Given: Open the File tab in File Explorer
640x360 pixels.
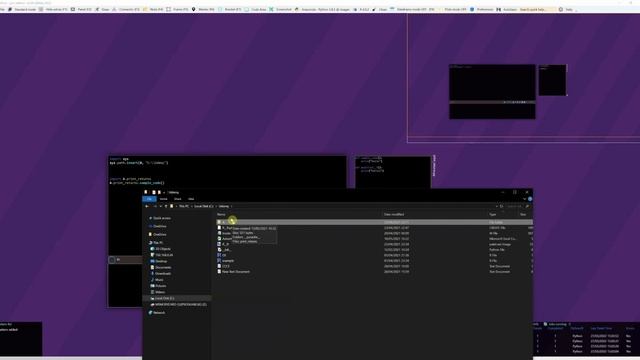Looking at the screenshot, I should point(149,199).
